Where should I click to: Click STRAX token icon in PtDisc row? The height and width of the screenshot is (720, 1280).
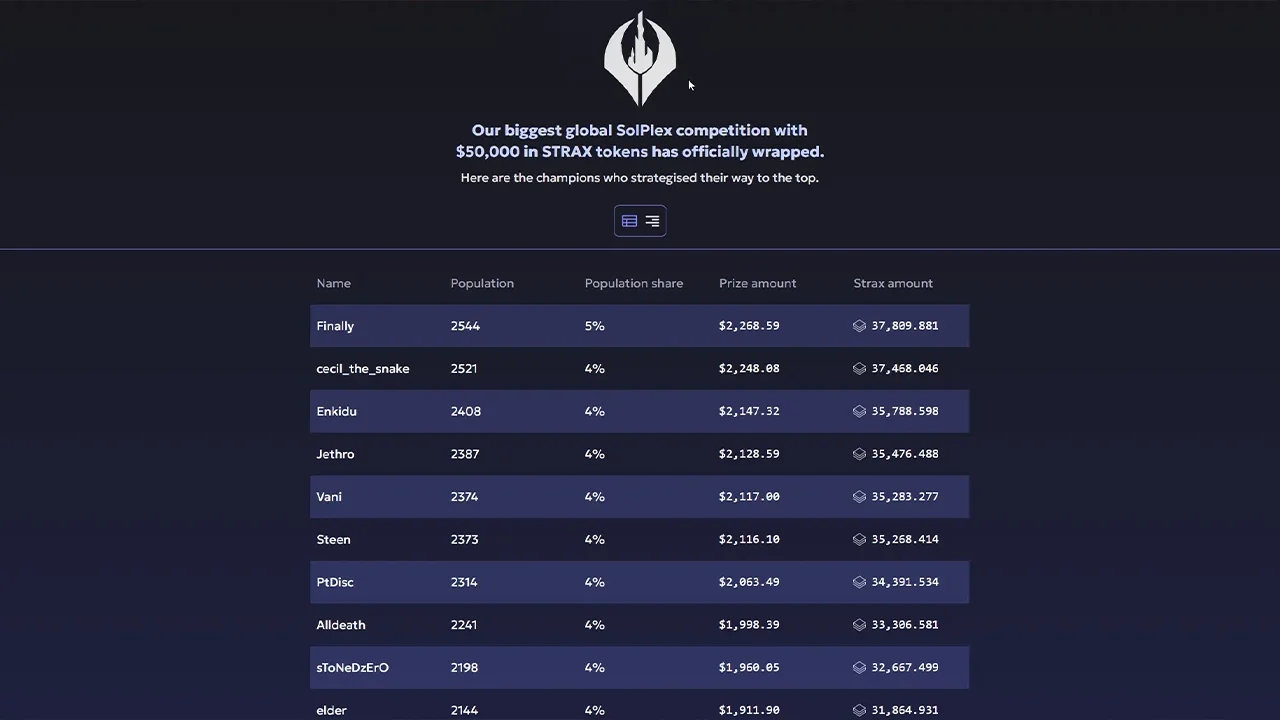(x=859, y=582)
